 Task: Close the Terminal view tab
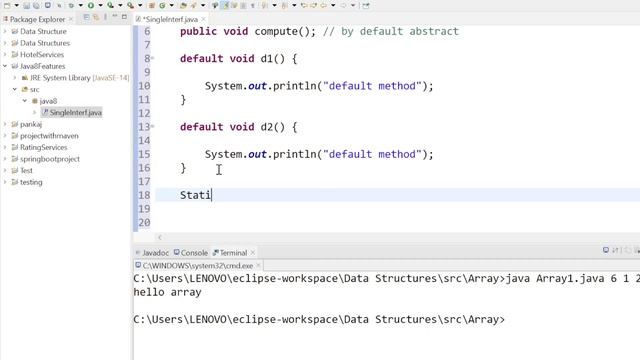click(253, 253)
